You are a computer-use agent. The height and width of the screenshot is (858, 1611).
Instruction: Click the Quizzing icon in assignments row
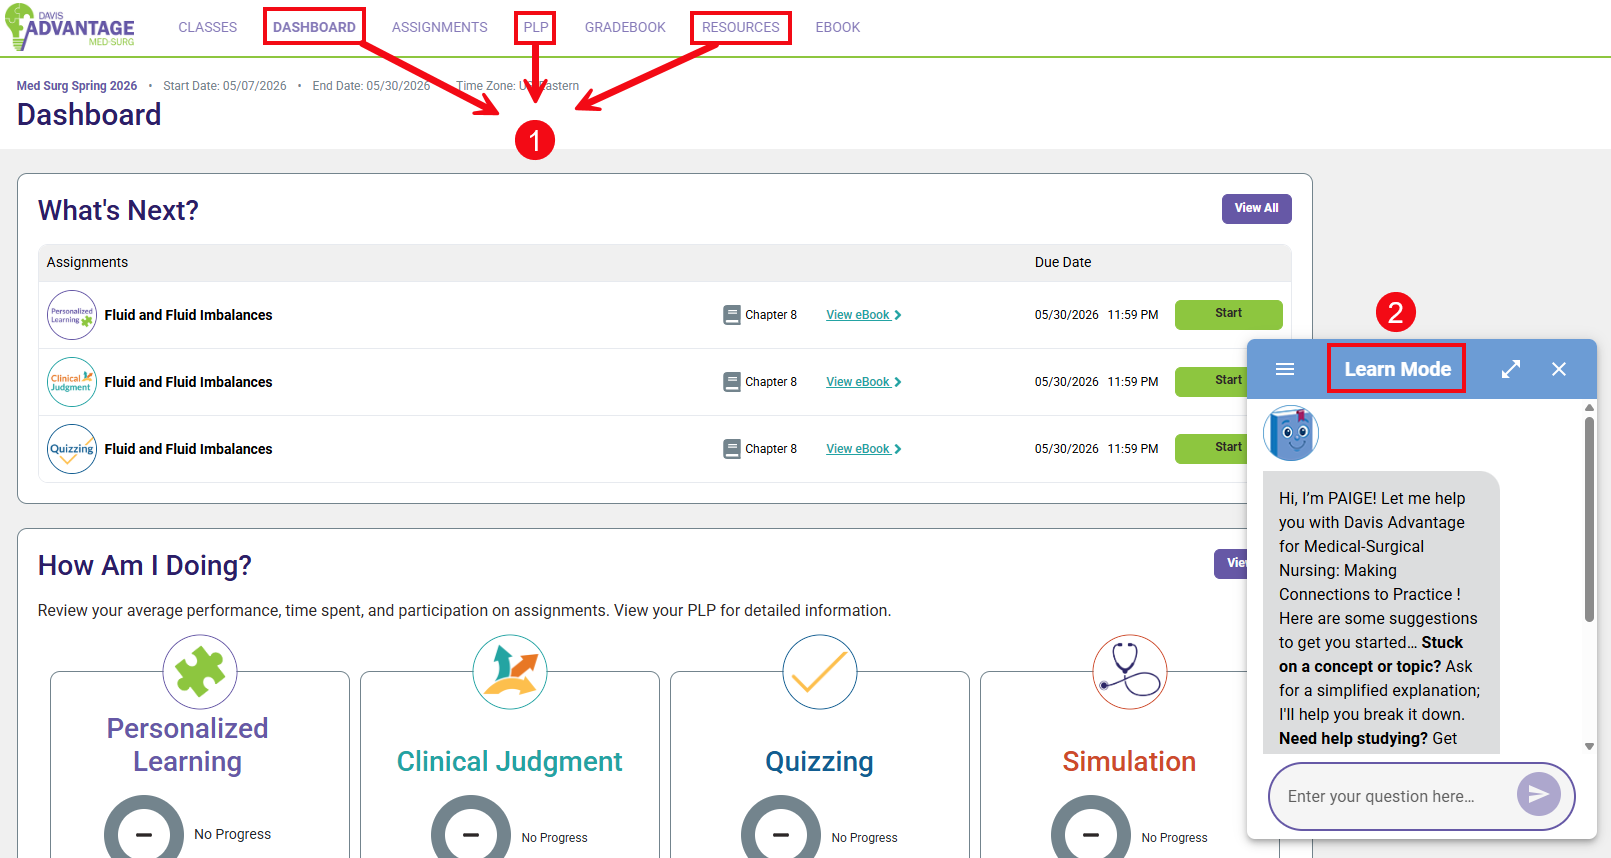pos(72,449)
